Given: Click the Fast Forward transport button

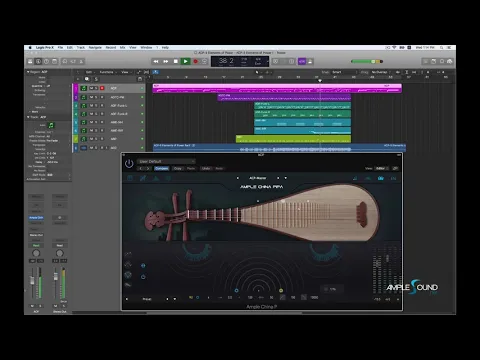Looking at the screenshot, I should coord(166,61).
